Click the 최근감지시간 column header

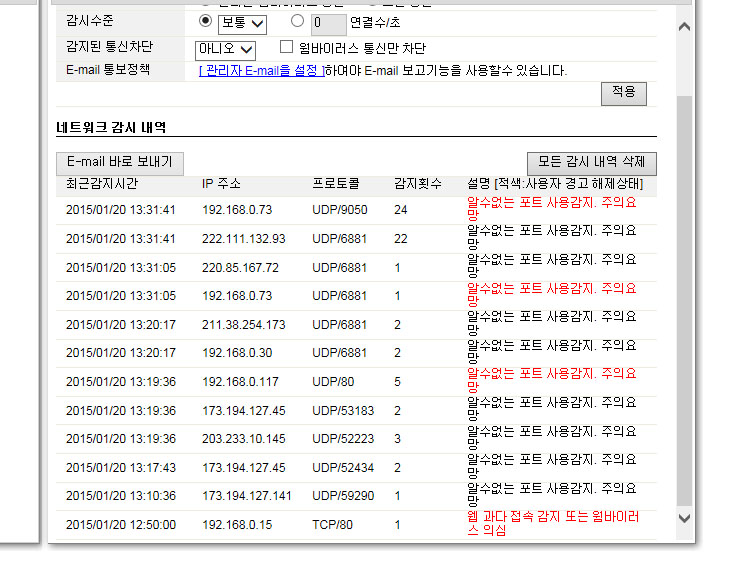click(102, 184)
